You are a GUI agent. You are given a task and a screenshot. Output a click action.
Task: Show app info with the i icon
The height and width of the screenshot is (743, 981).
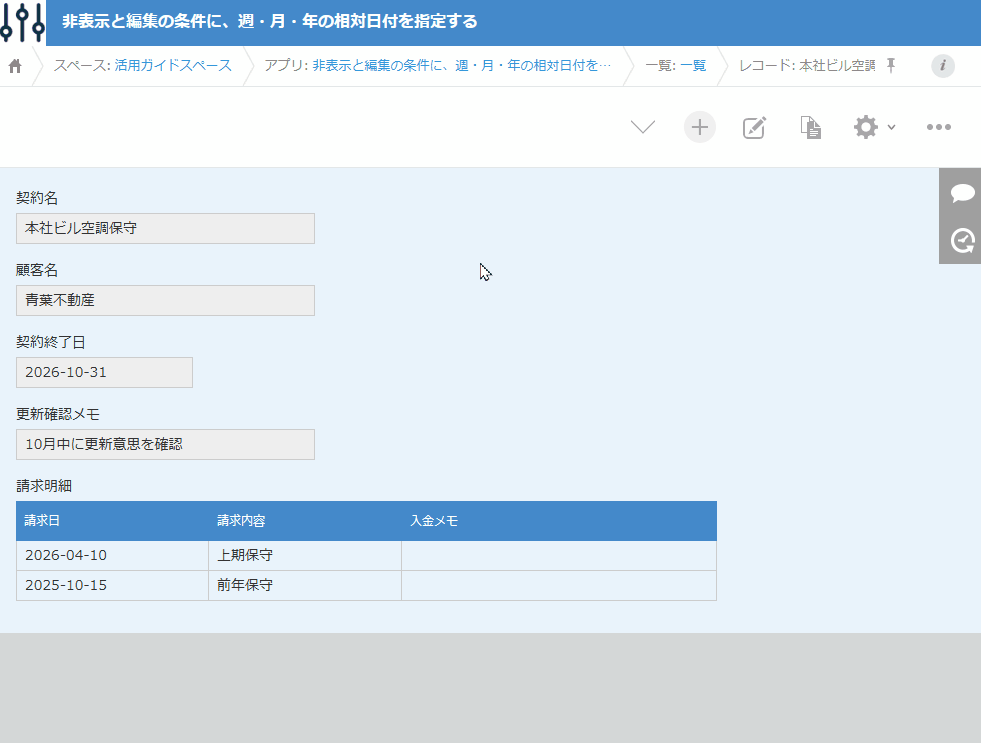pos(943,66)
